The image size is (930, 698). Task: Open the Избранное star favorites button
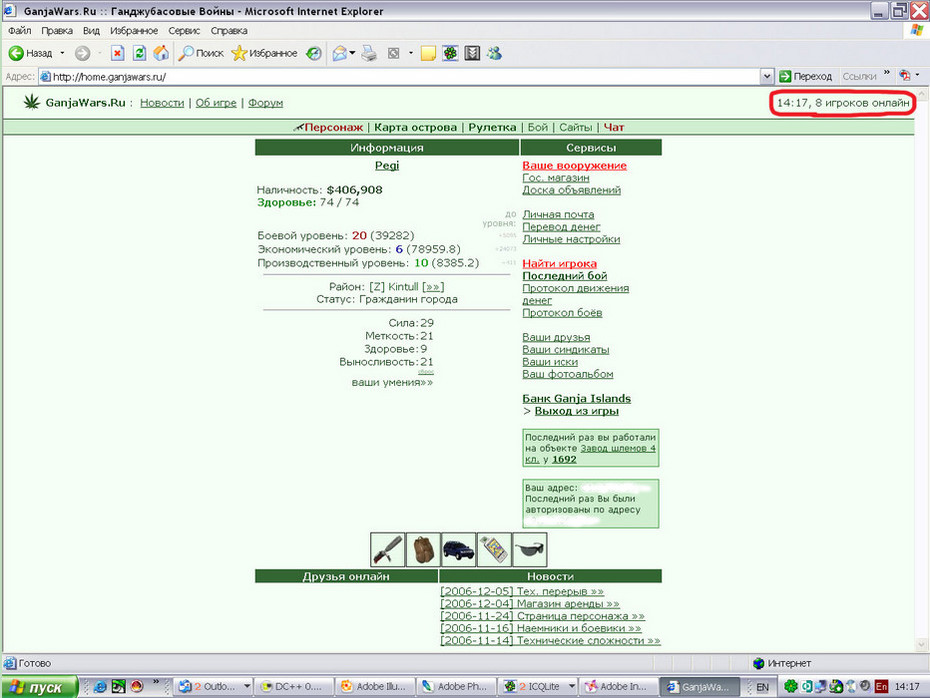point(265,53)
